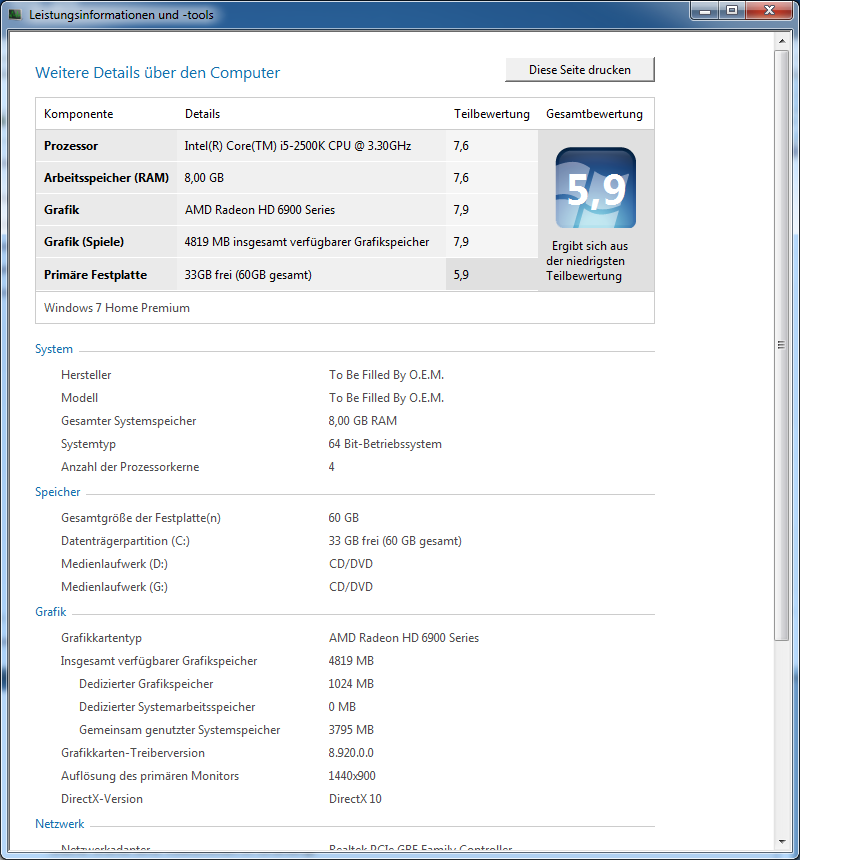Click the '3795 MB' value
The height and width of the screenshot is (860, 864).
click(351, 731)
